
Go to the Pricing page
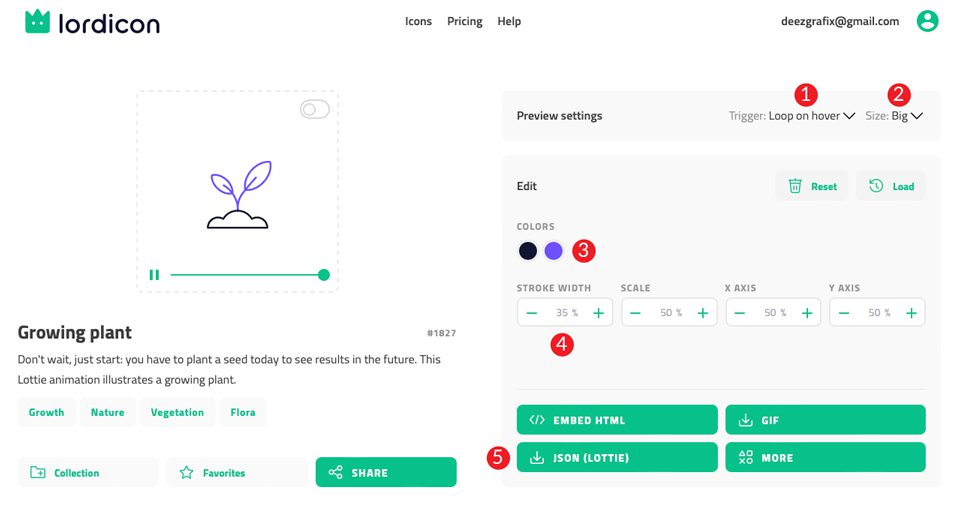click(x=465, y=21)
